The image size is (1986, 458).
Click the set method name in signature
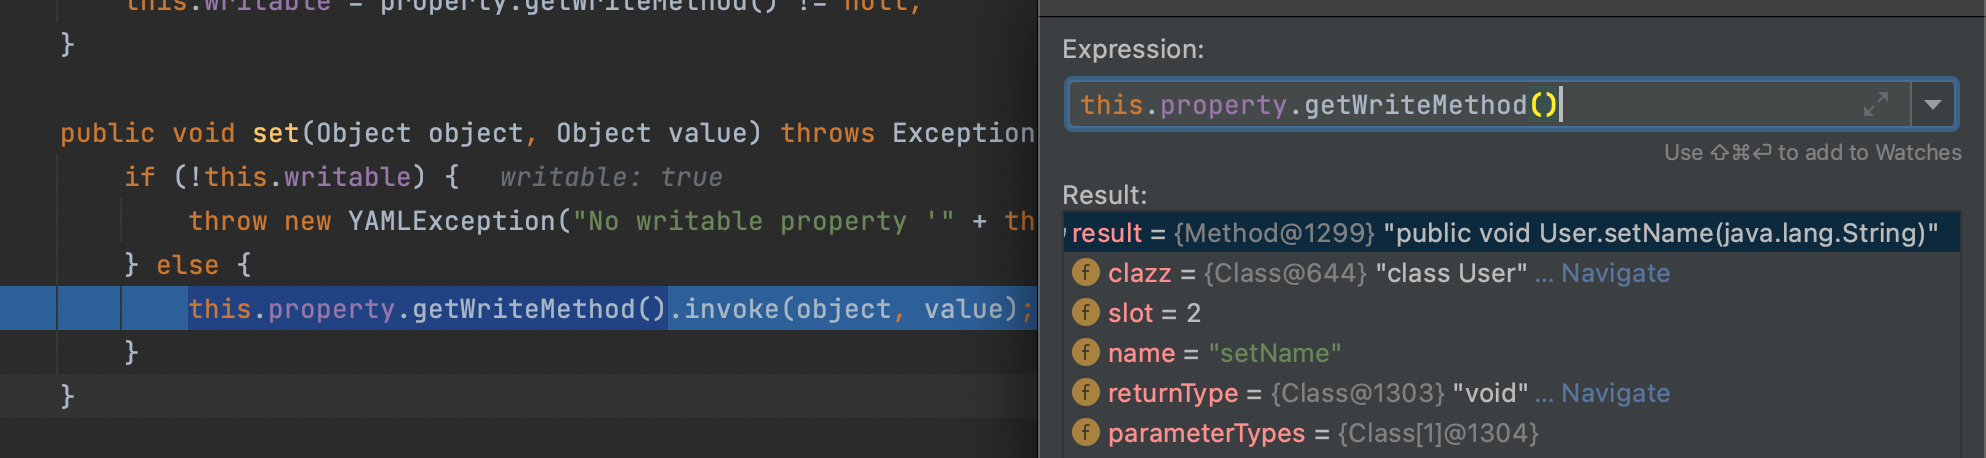(275, 133)
